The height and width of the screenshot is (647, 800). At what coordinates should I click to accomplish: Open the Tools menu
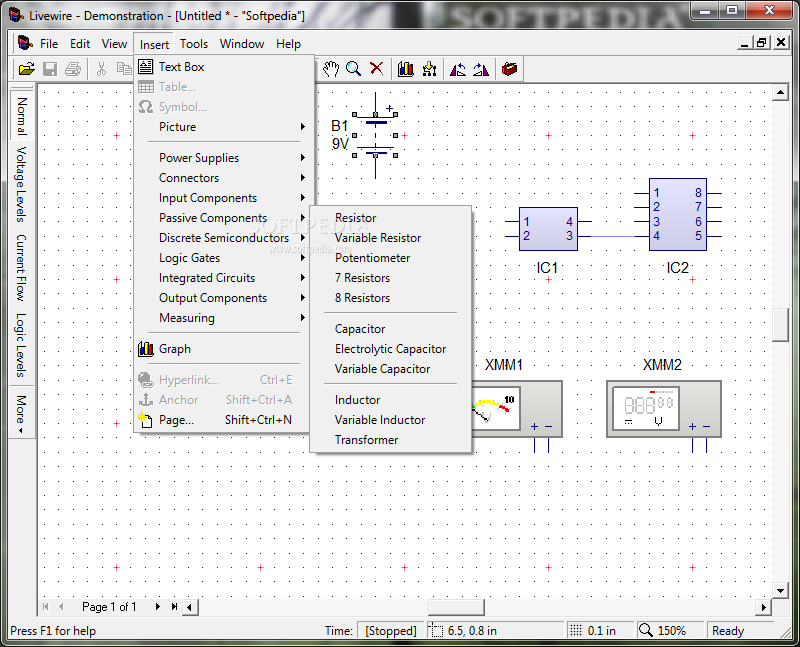(x=194, y=44)
